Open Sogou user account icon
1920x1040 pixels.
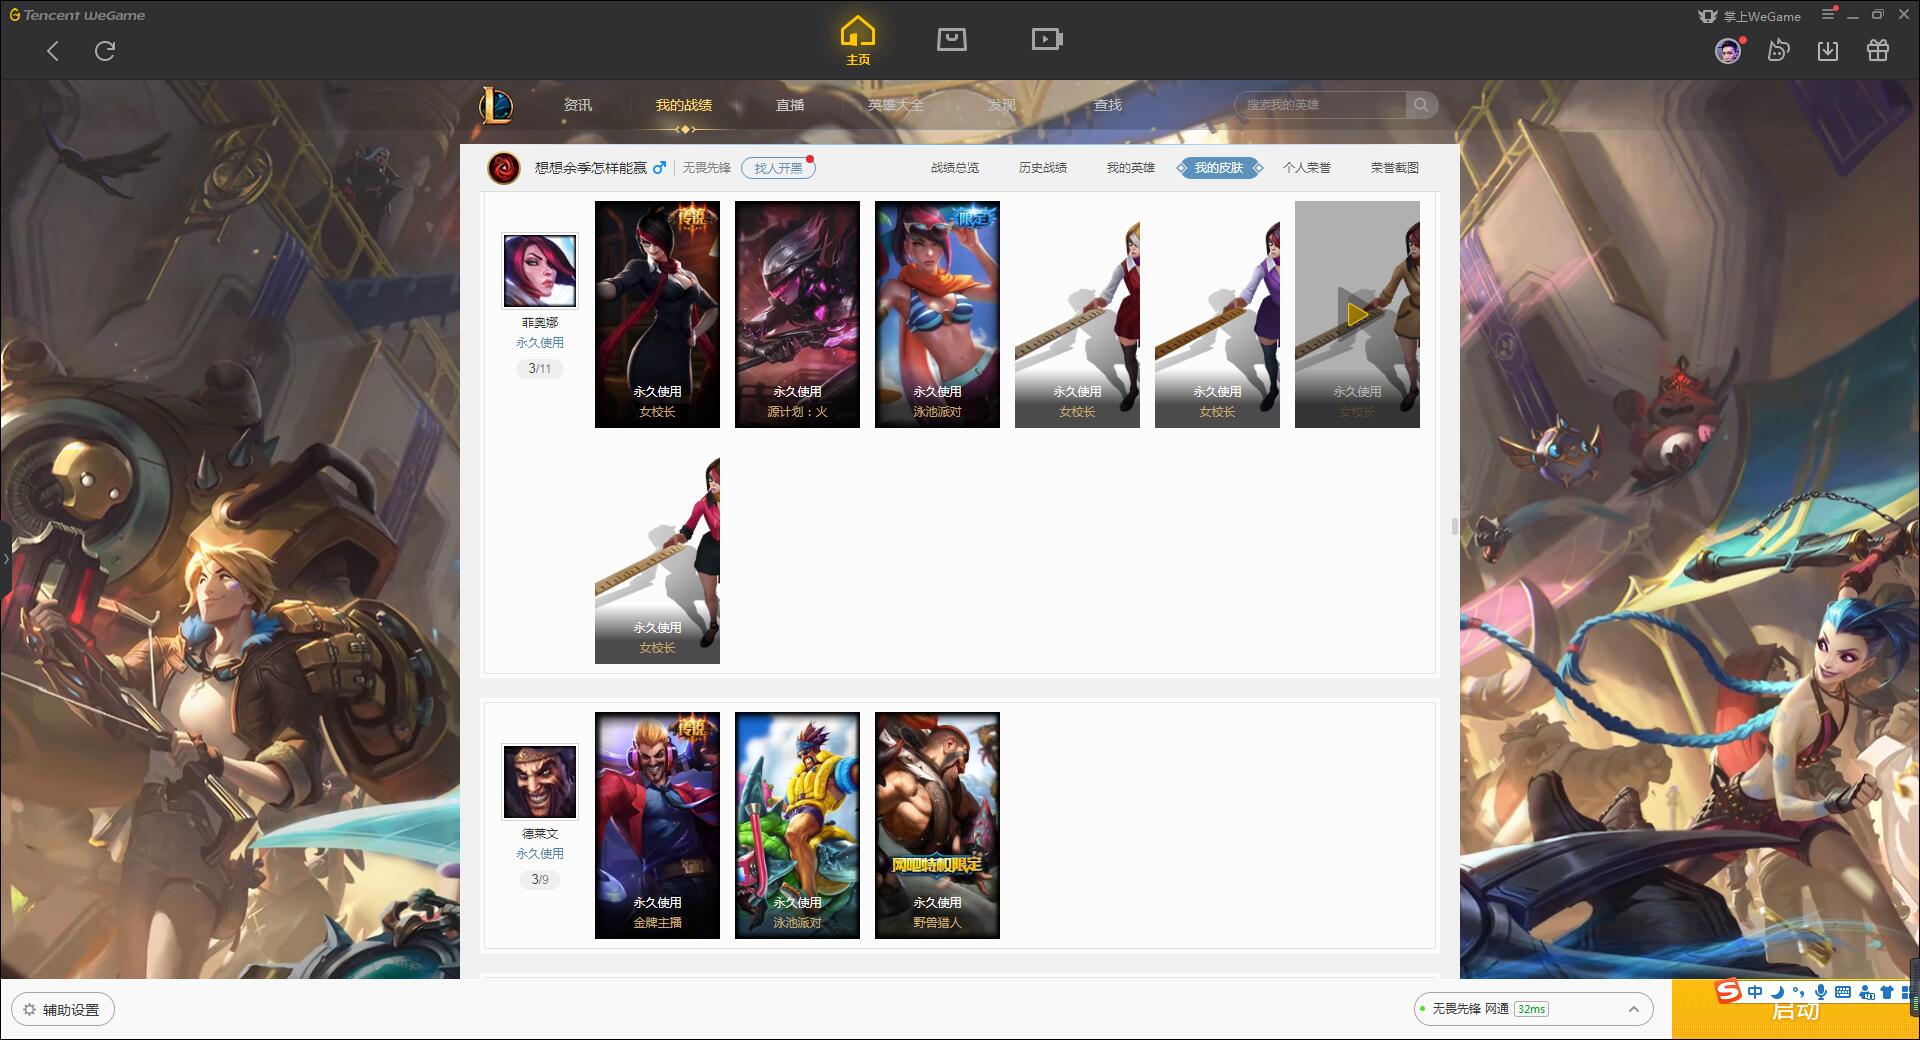(x=1866, y=992)
